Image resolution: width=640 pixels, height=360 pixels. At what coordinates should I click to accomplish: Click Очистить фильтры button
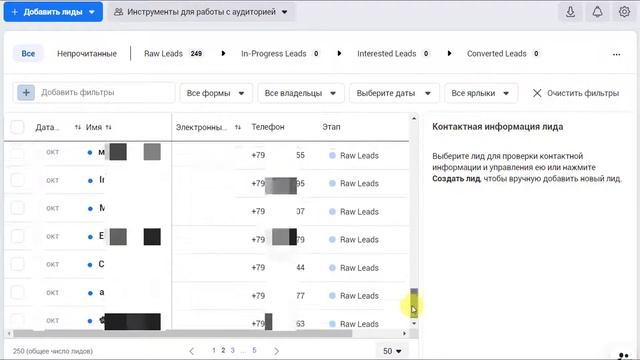(576, 93)
